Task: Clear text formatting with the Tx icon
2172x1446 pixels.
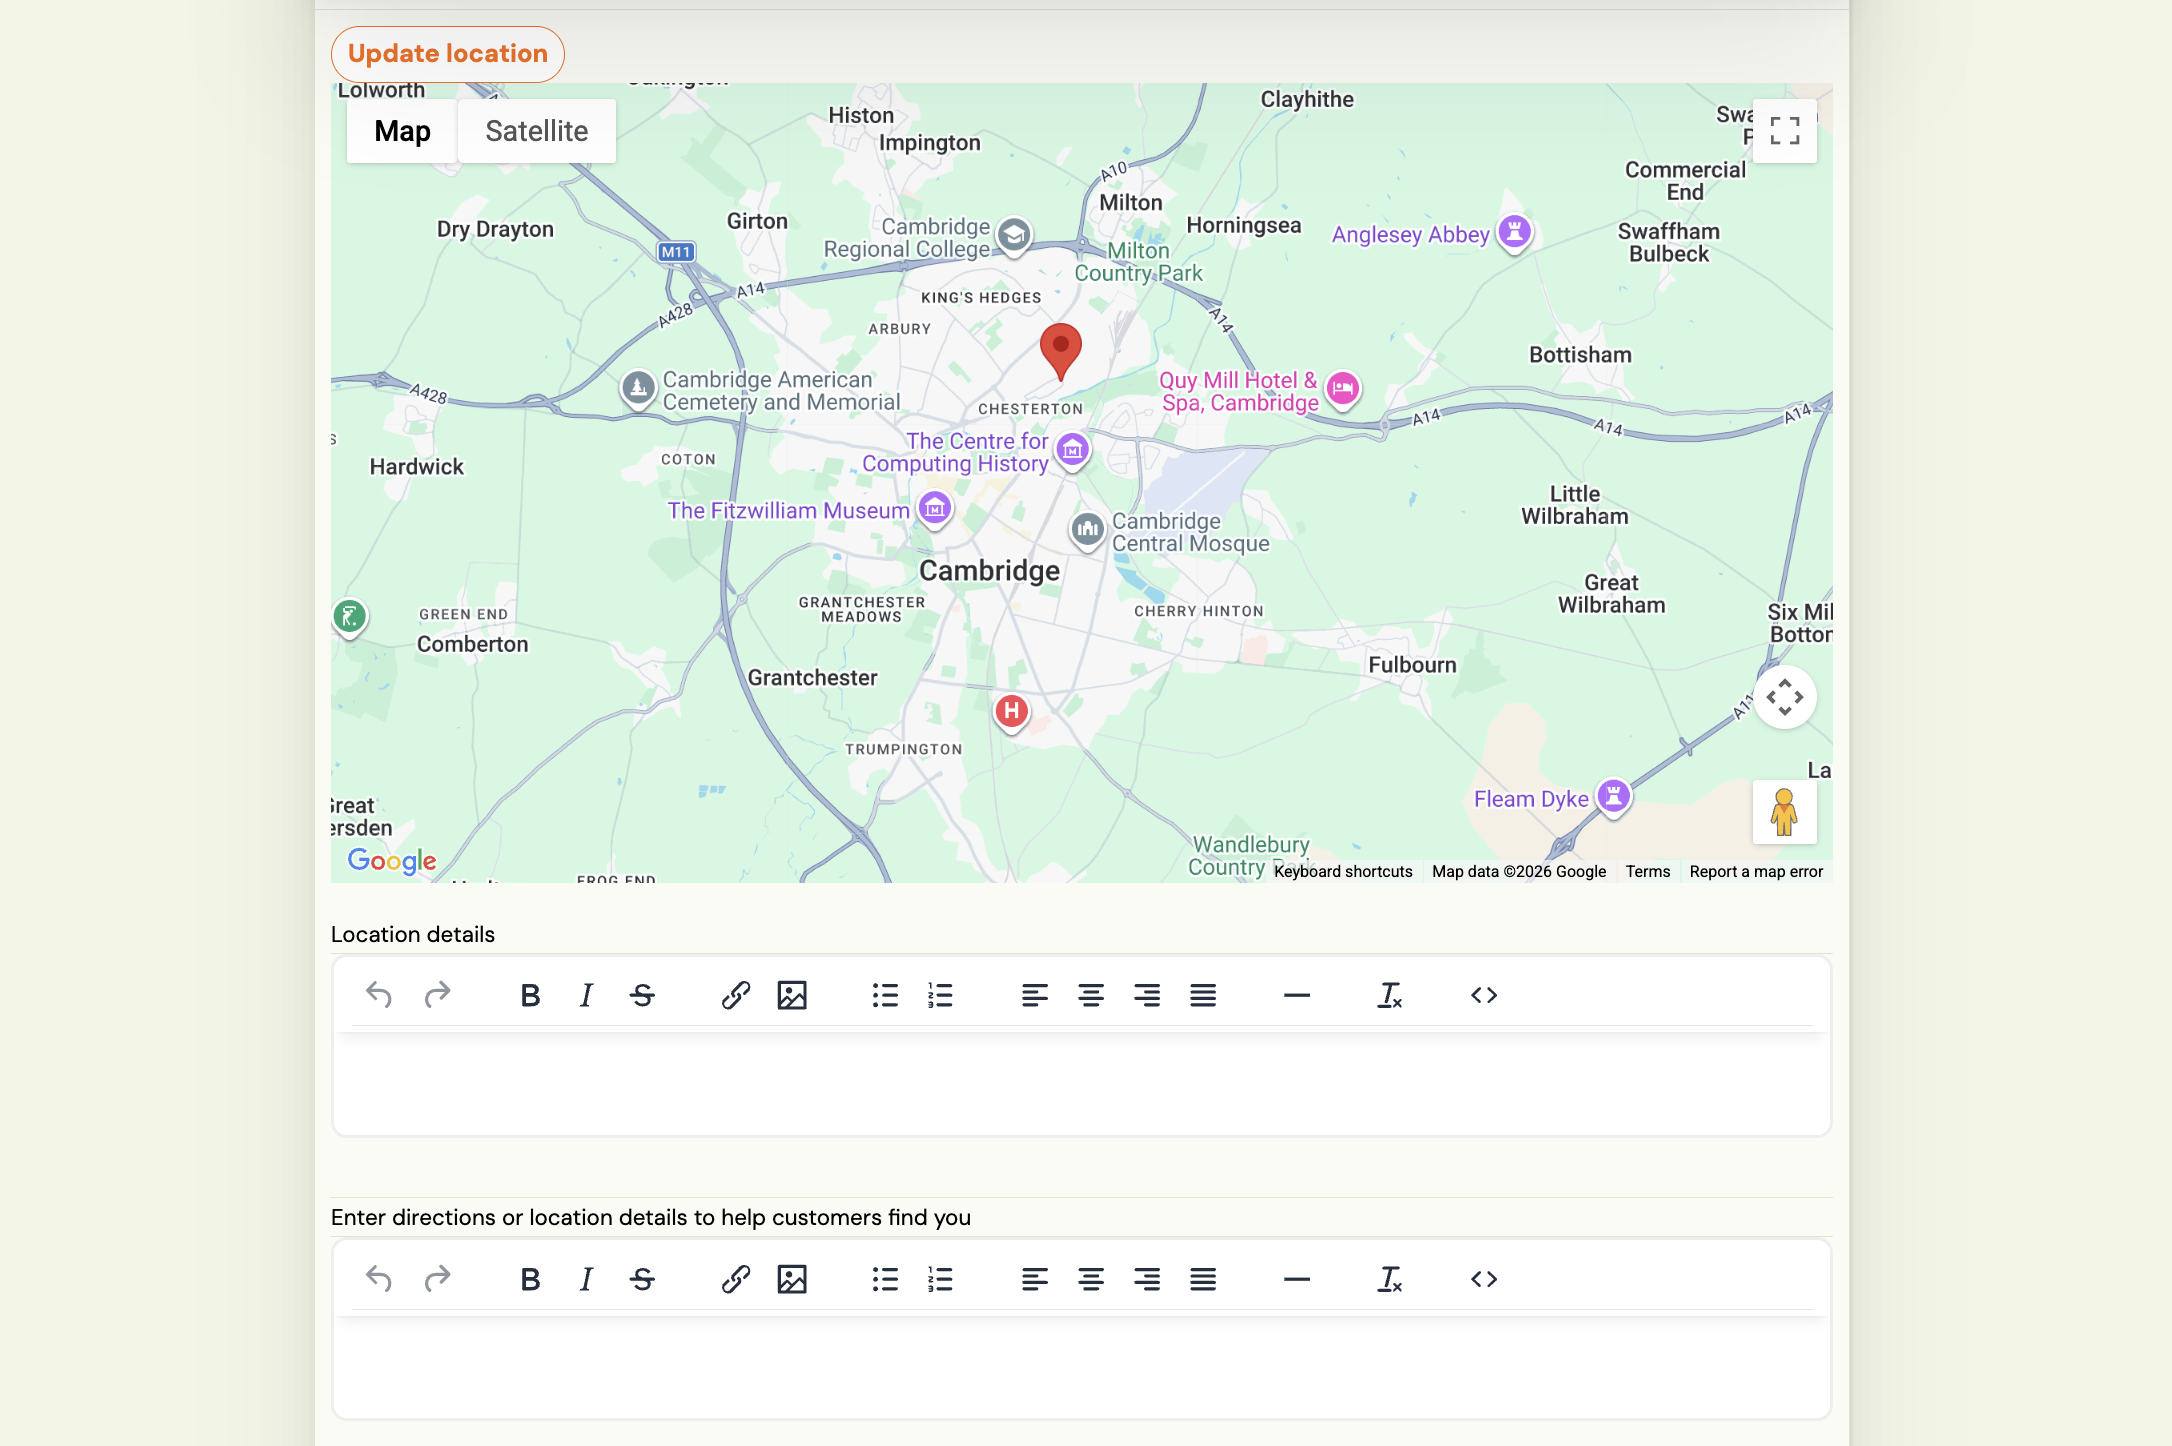Action: (x=1390, y=995)
